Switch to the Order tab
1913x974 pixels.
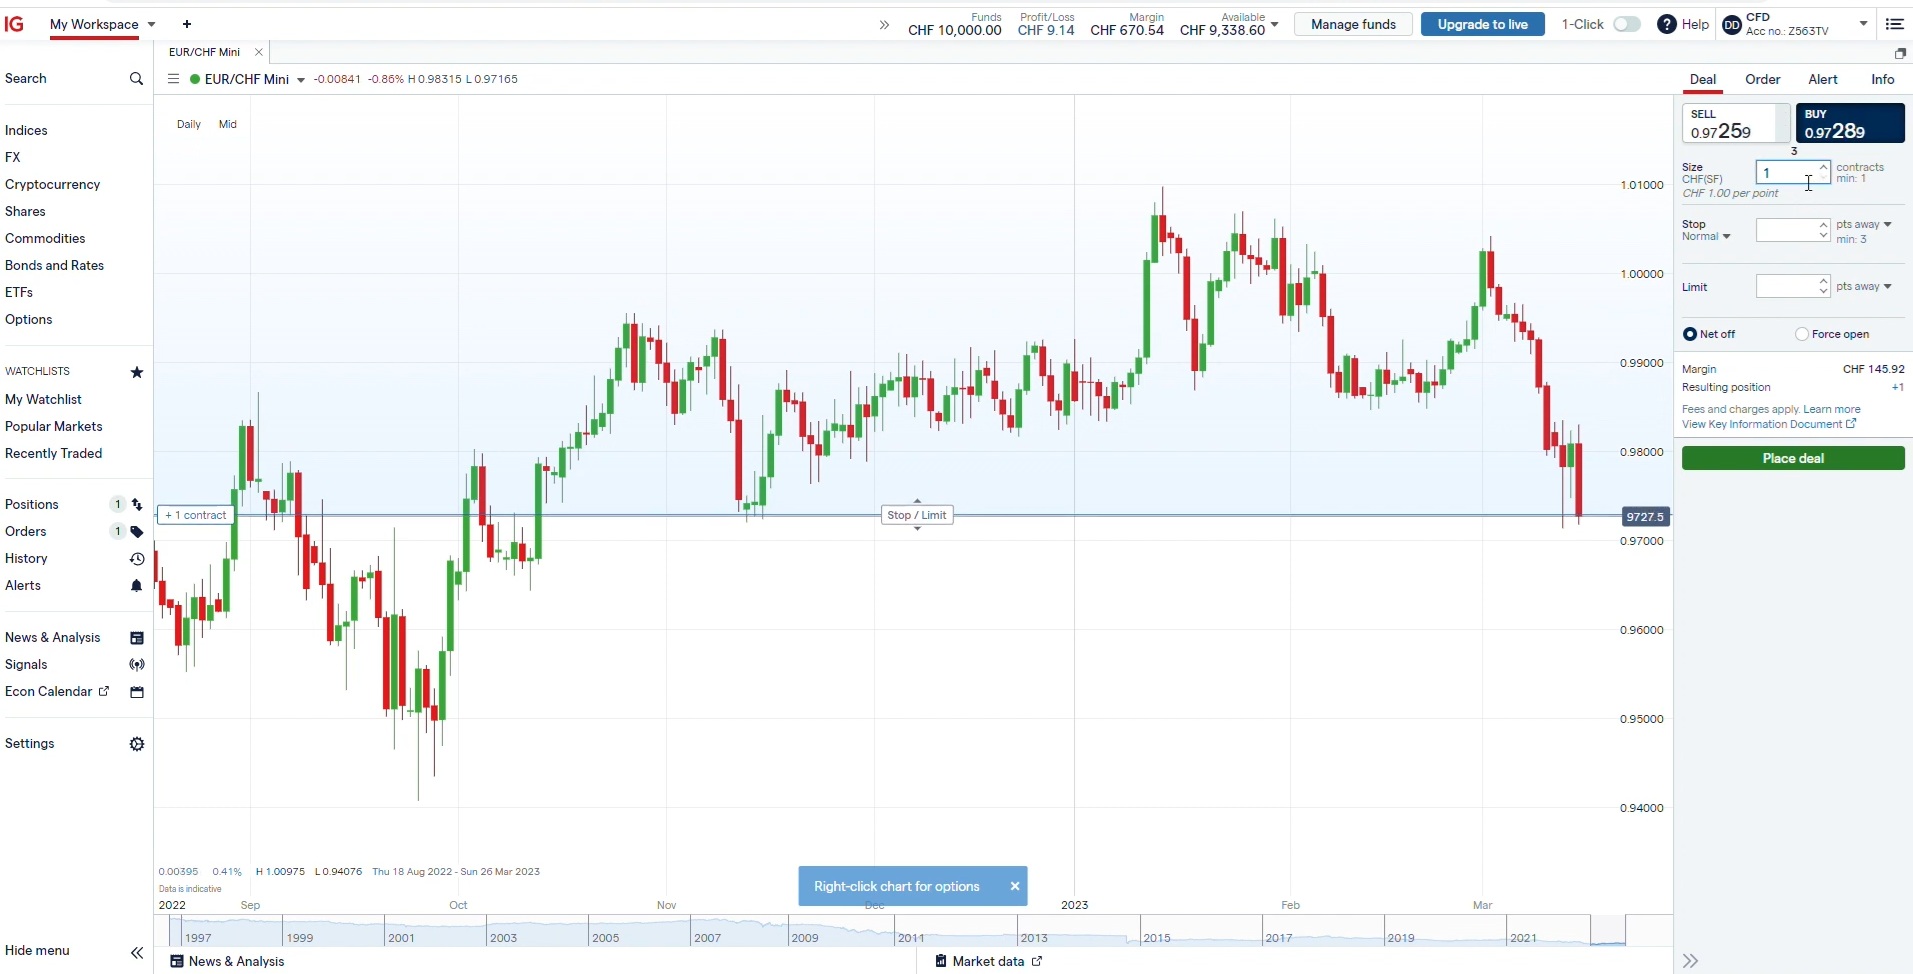[x=1763, y=80]
